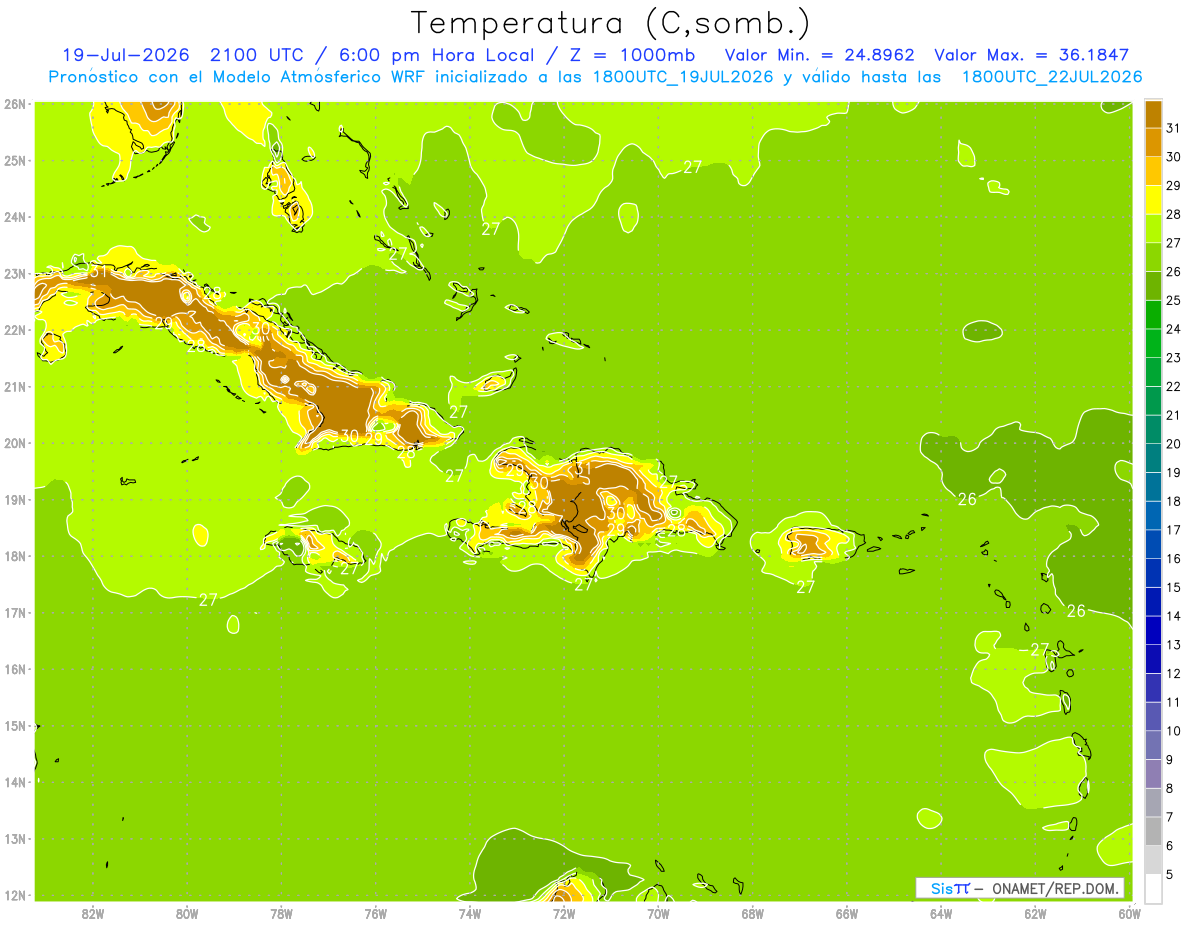Click the title 'Temperatura (C,somb.)'

(x=612, y=23)
